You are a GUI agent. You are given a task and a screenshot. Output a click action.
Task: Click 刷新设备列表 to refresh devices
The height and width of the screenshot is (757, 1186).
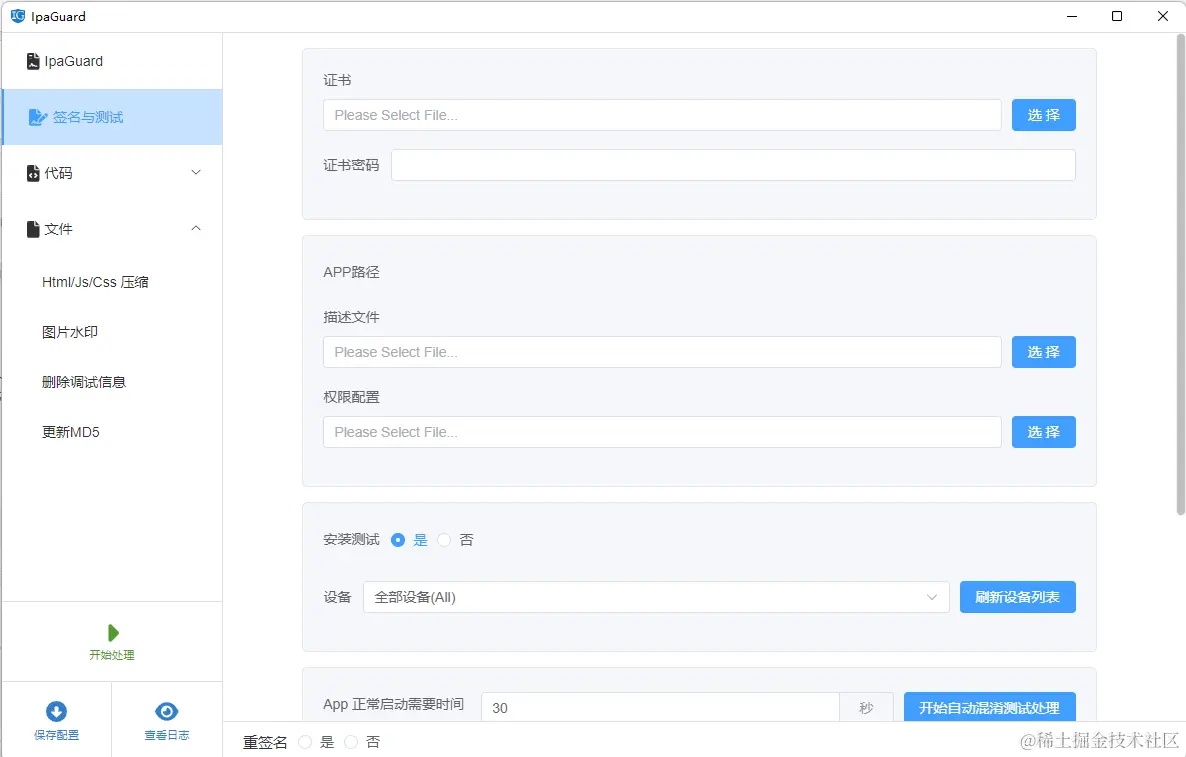coord(1017,597)
